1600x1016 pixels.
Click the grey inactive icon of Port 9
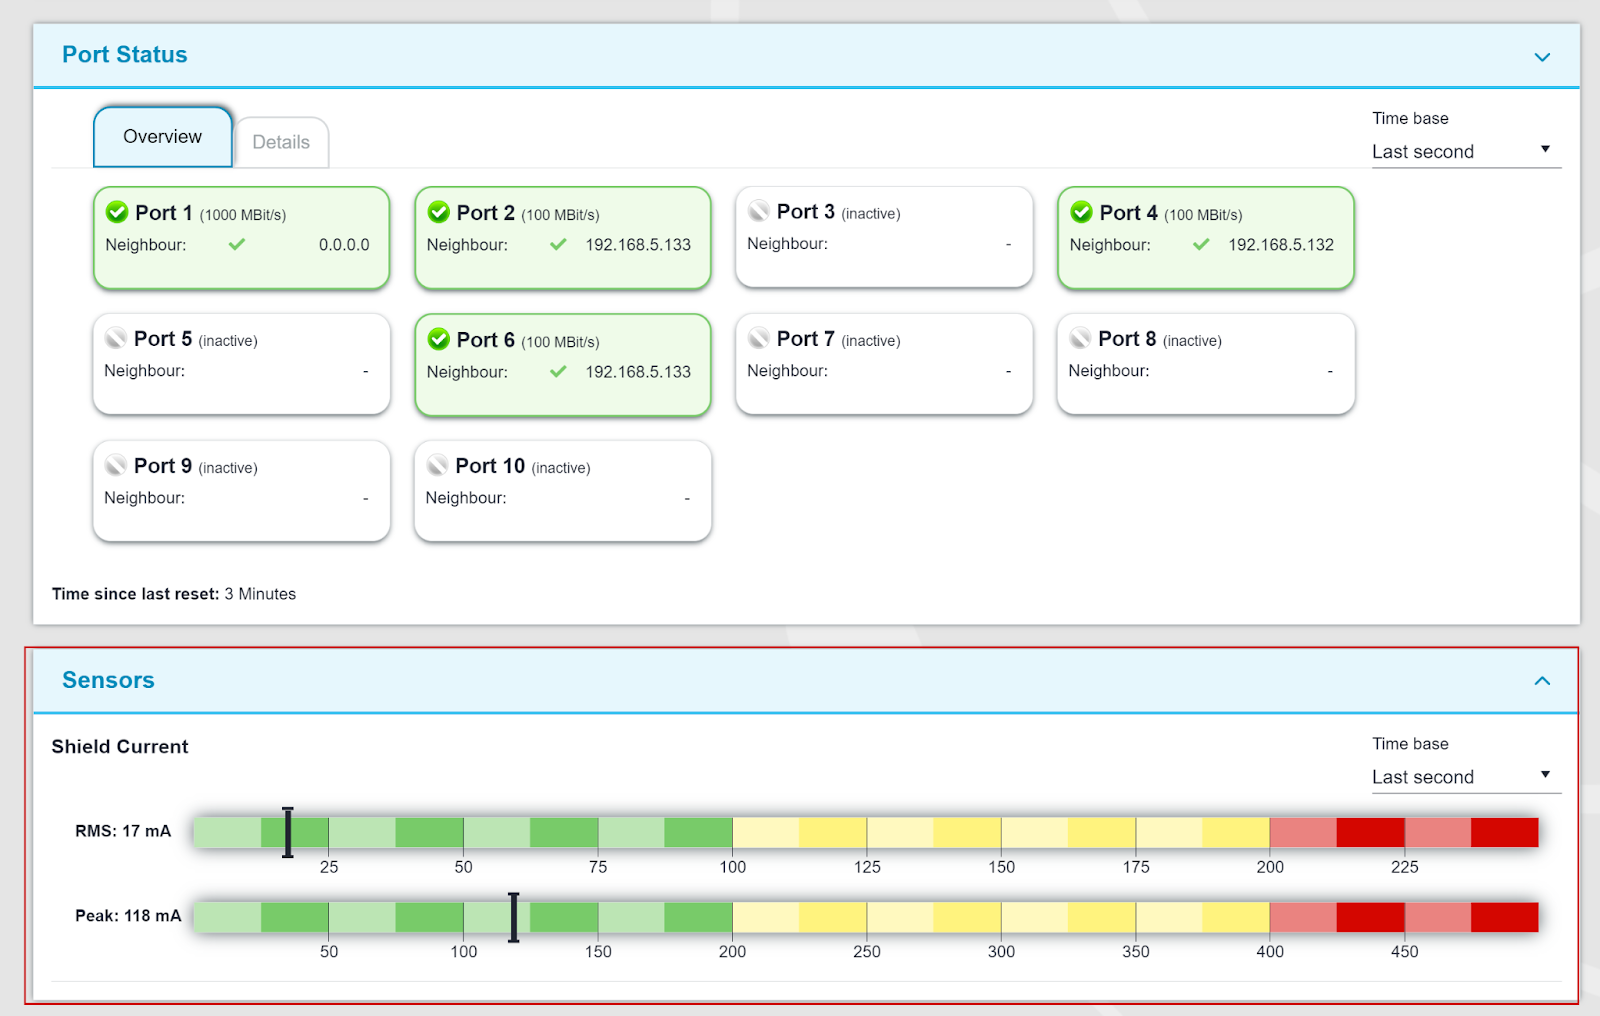click(x=116, y=465)
